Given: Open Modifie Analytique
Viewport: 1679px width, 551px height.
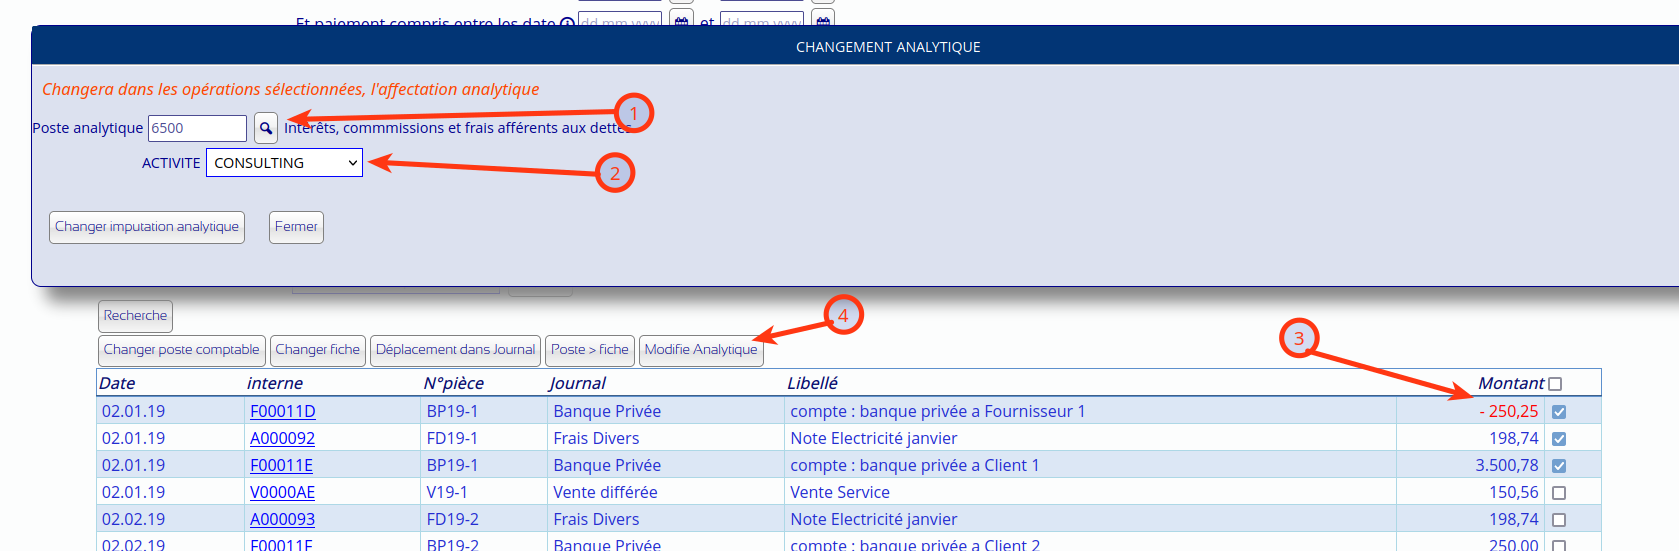Looking at the screenshot, I should tap(700, 350).
